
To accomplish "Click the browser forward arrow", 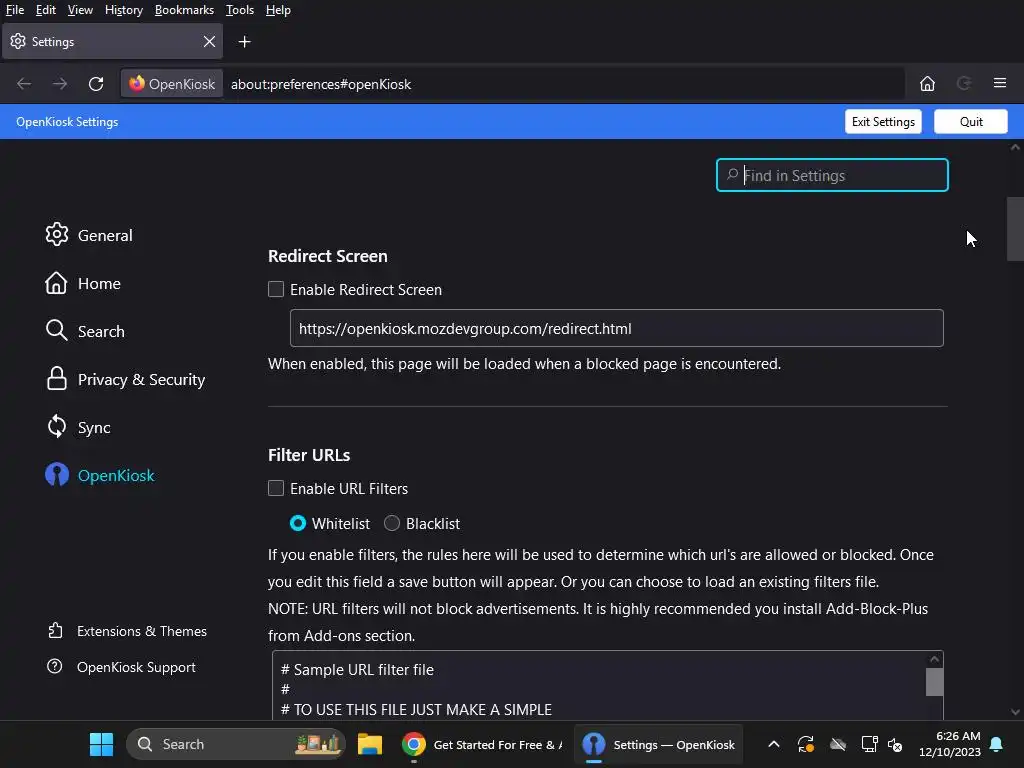I will (60, 84).
